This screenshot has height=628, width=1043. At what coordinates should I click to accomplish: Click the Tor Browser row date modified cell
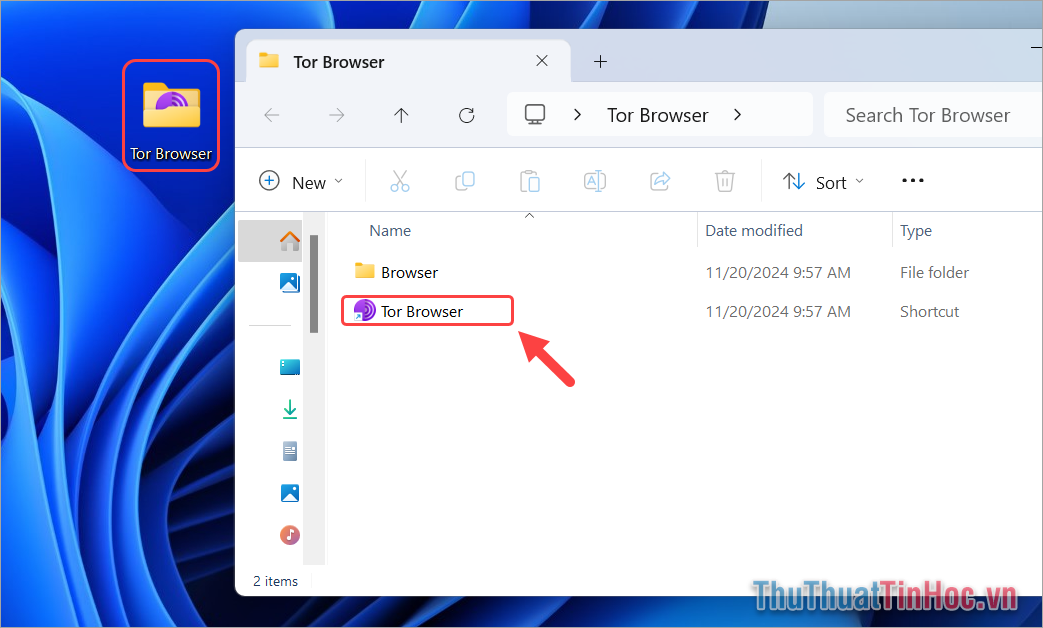pyautogui.click(x=778, y=311)
